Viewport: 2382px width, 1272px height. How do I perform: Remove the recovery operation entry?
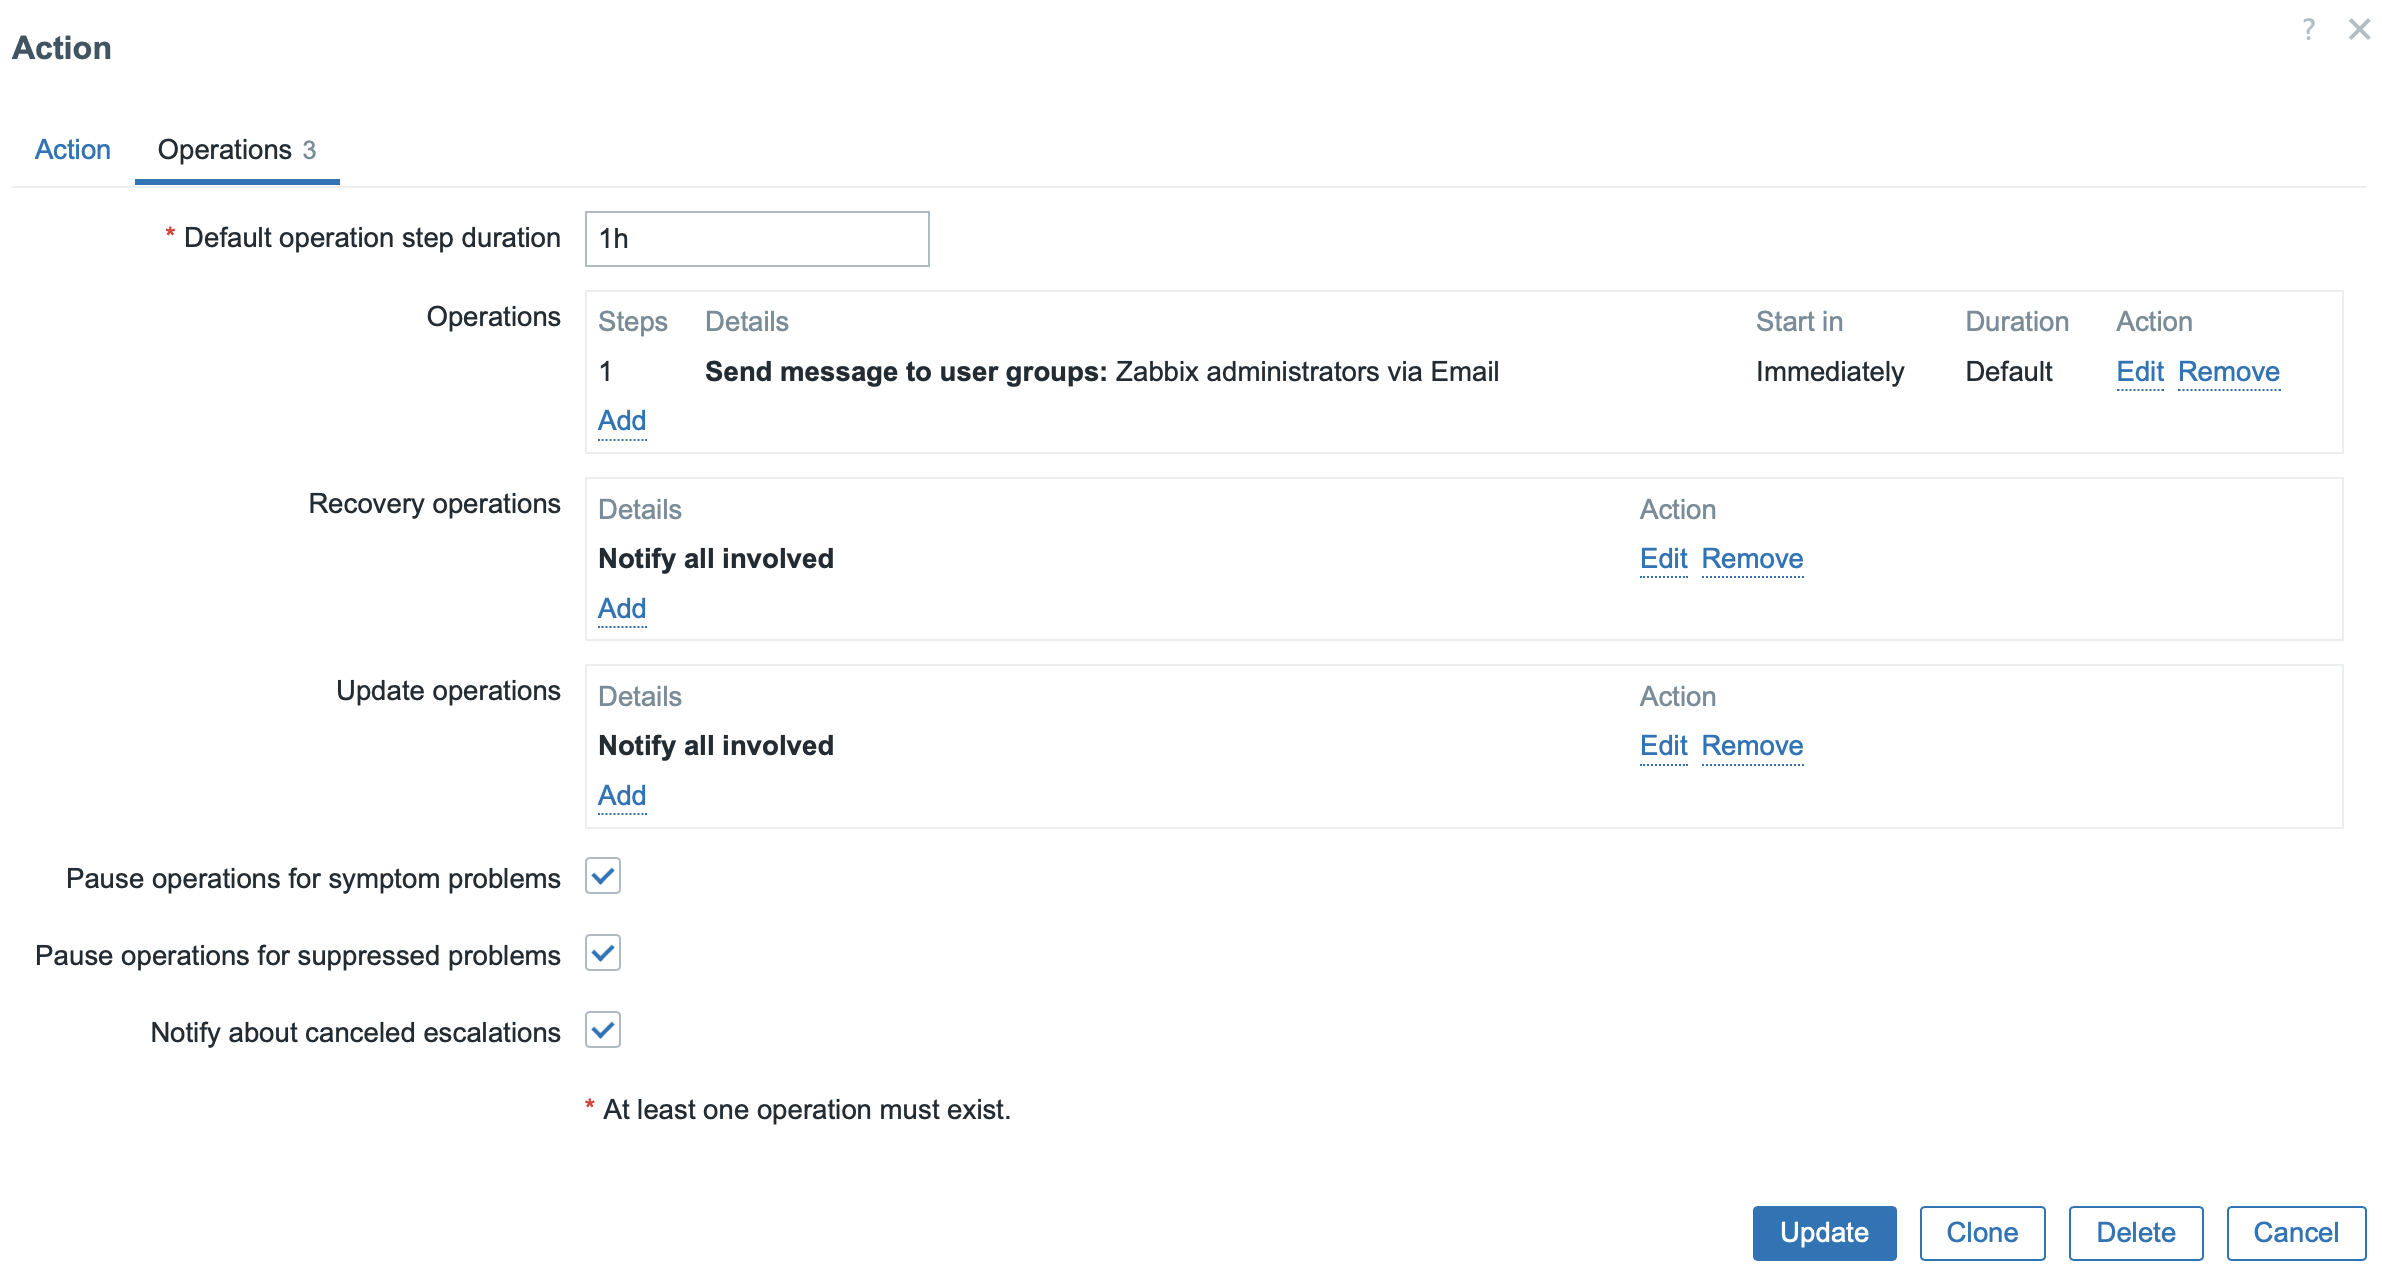[x=1752, y=559]
